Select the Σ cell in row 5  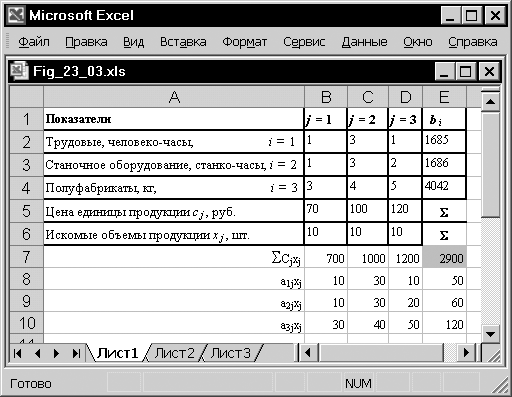[444, 211]
